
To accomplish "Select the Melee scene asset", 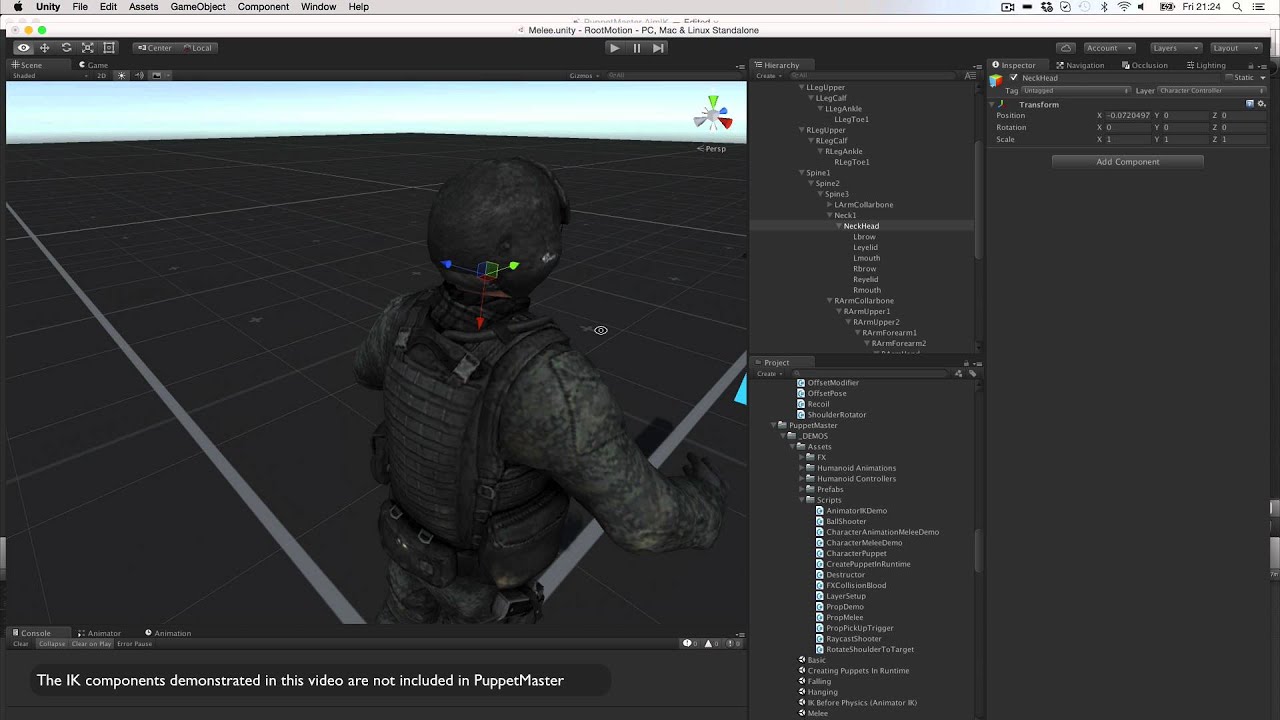I will coord(817,713).
